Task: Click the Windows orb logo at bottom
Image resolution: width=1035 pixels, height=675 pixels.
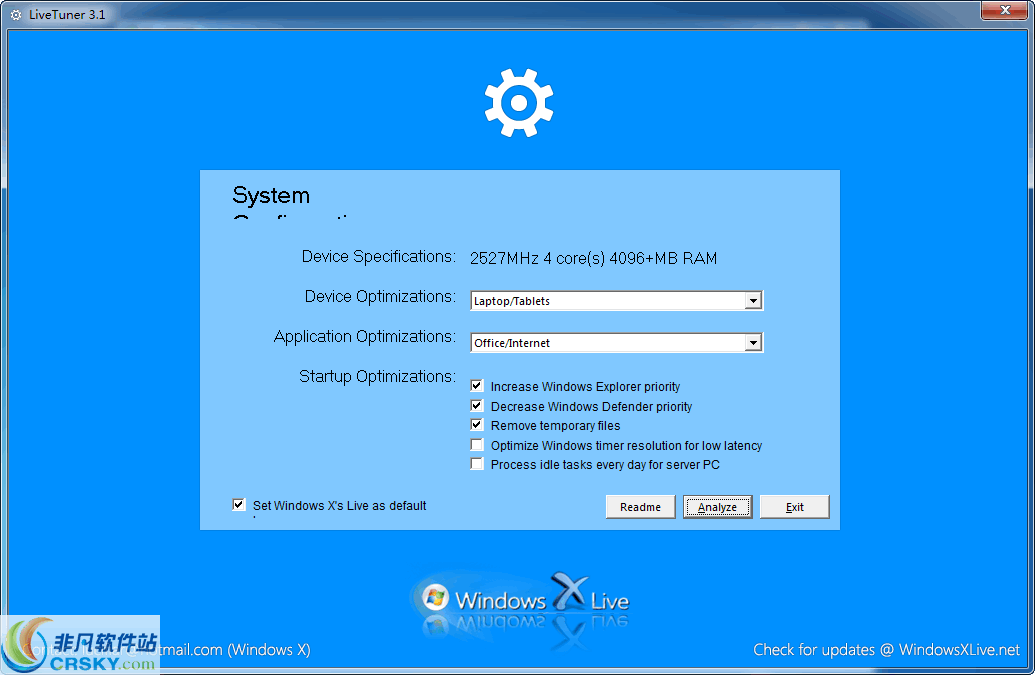Action: [x=435, y=598]
